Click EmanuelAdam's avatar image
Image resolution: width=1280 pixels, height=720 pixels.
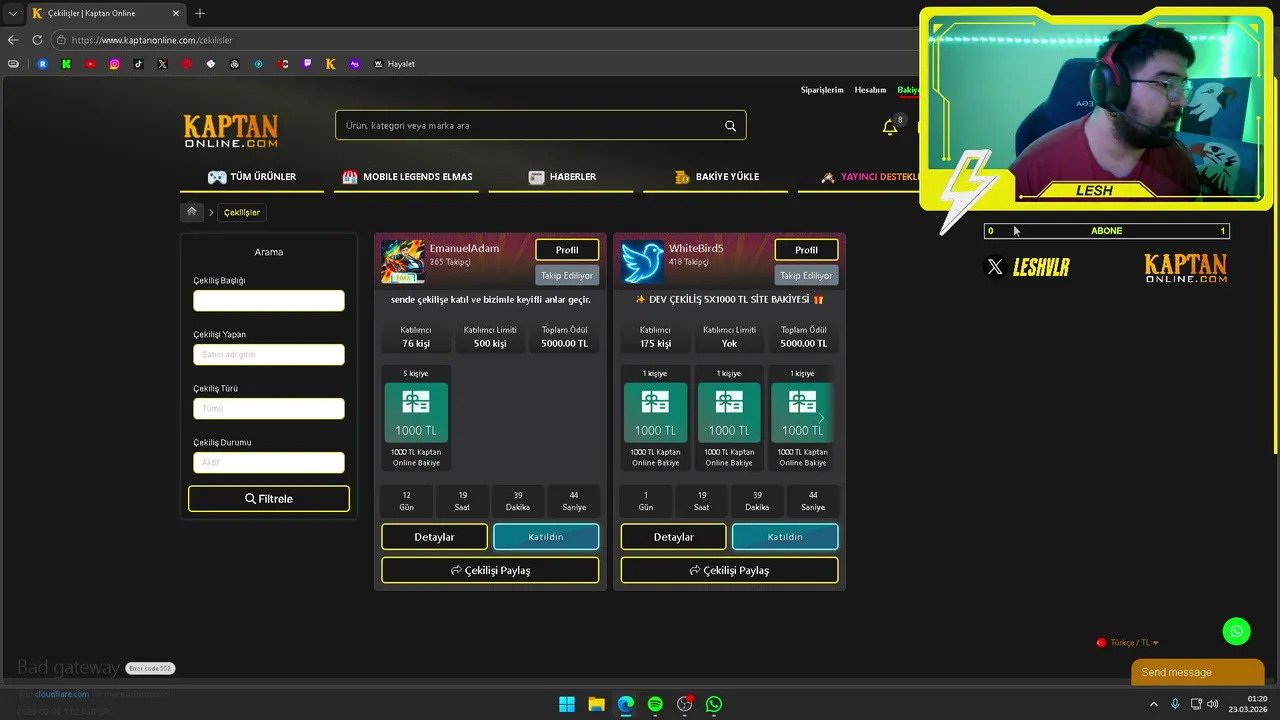click(402, 261)
